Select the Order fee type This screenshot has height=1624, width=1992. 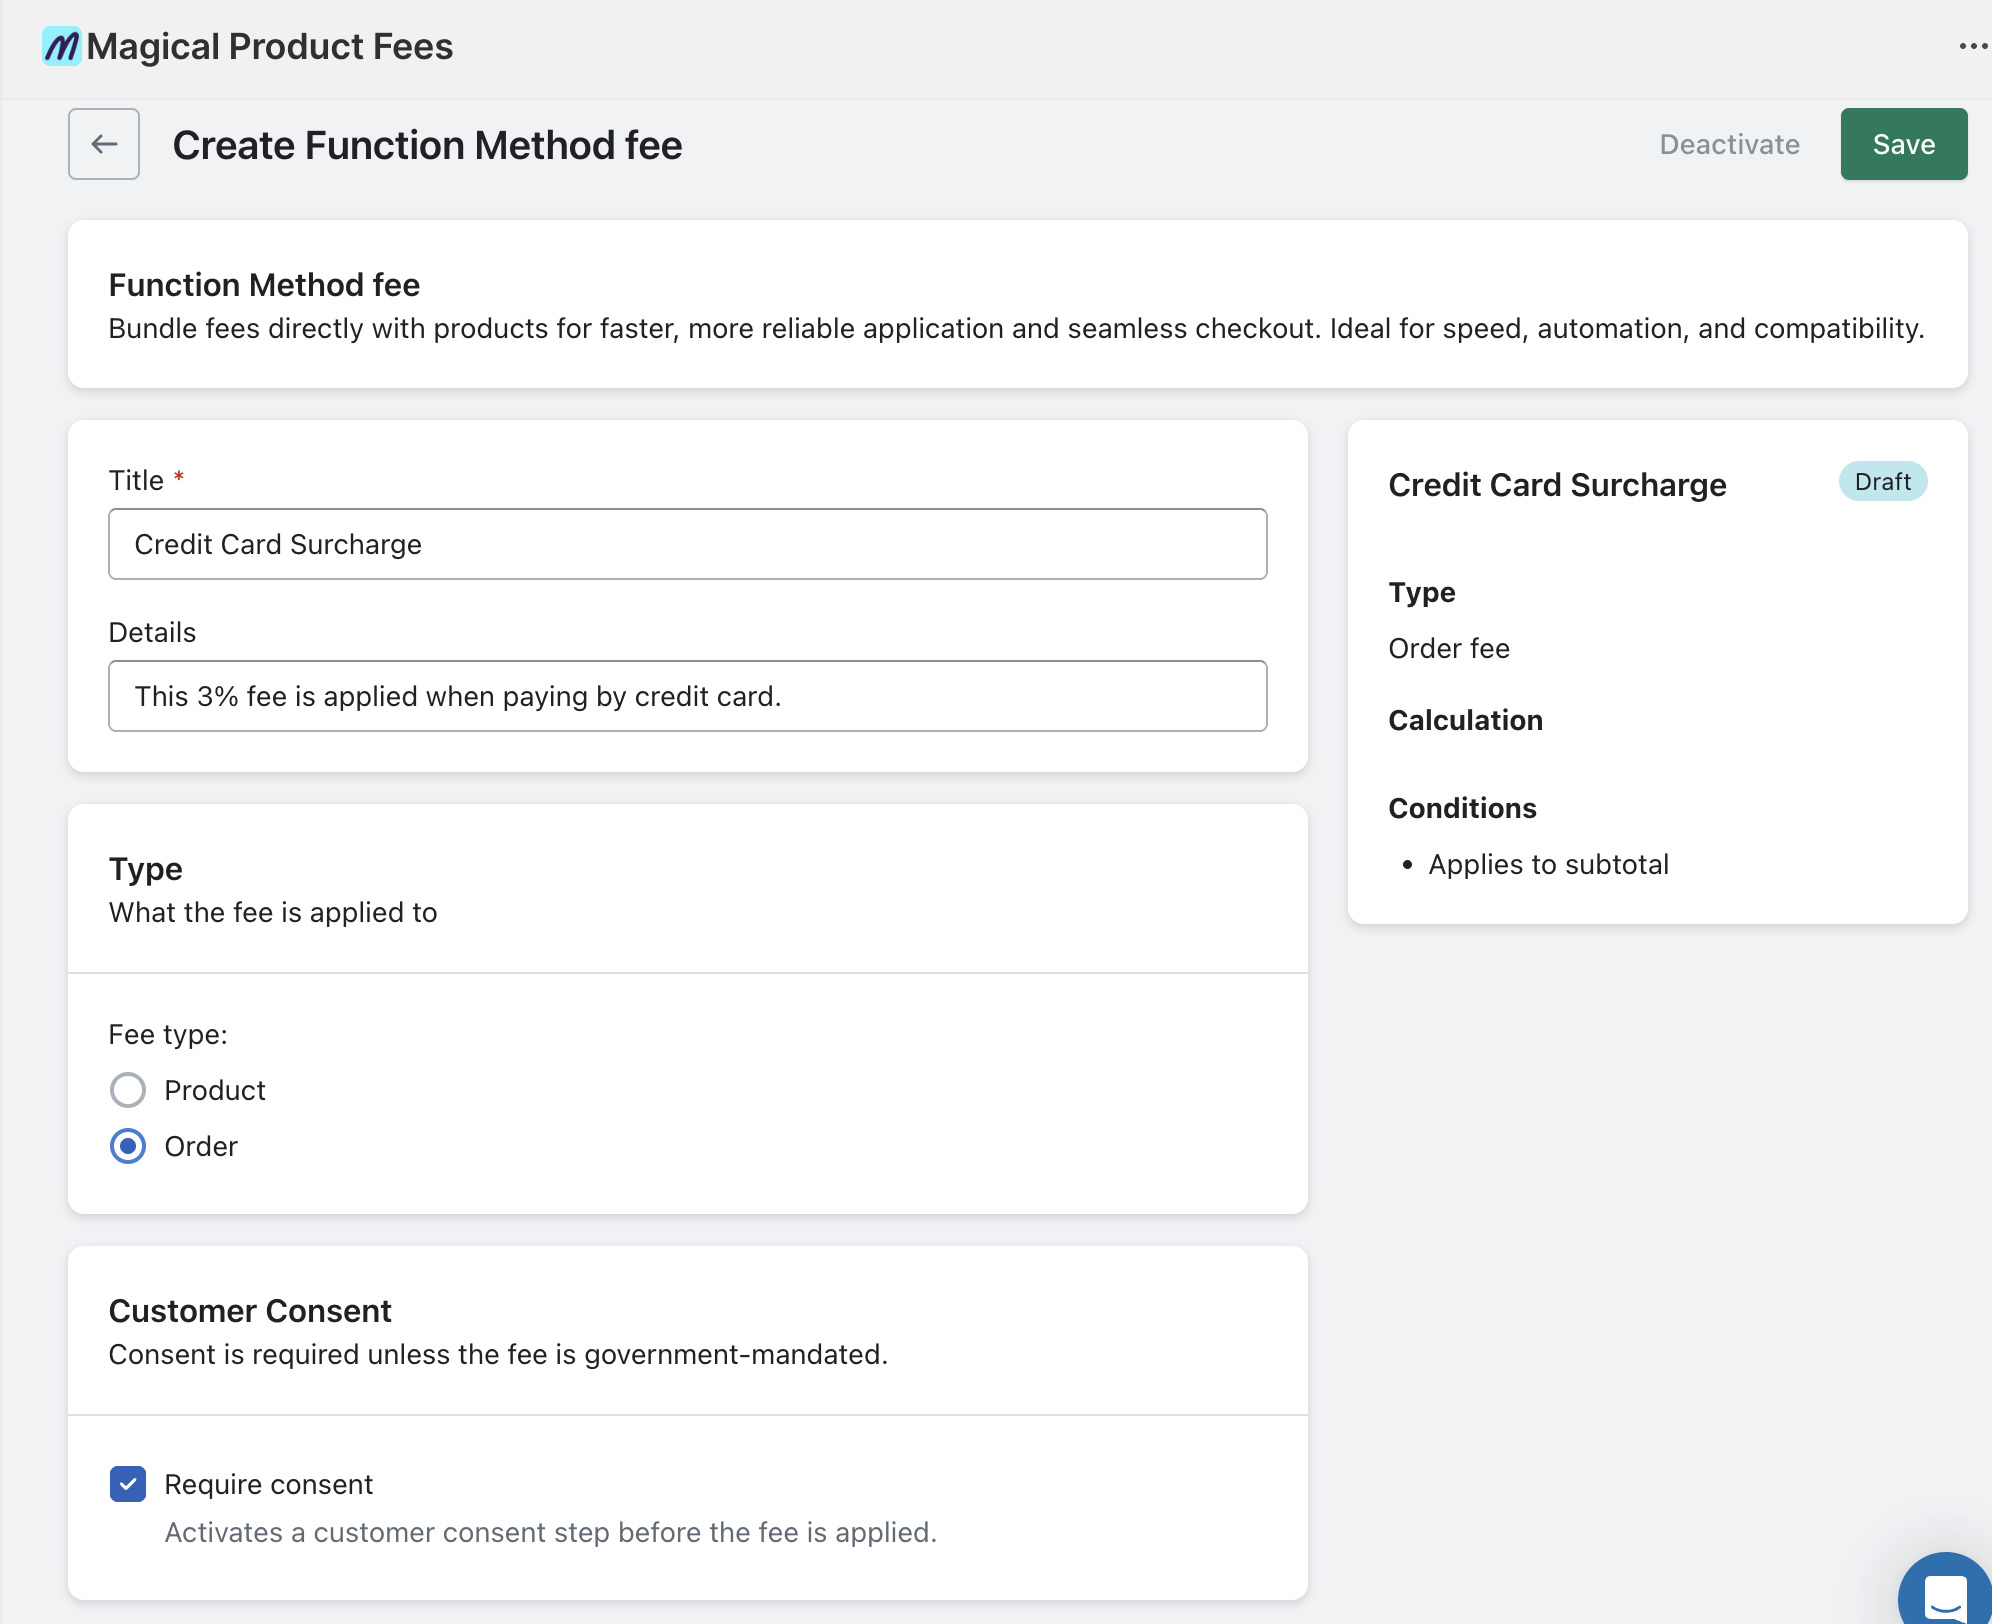pyautogui.click(x=128, y=1146)
